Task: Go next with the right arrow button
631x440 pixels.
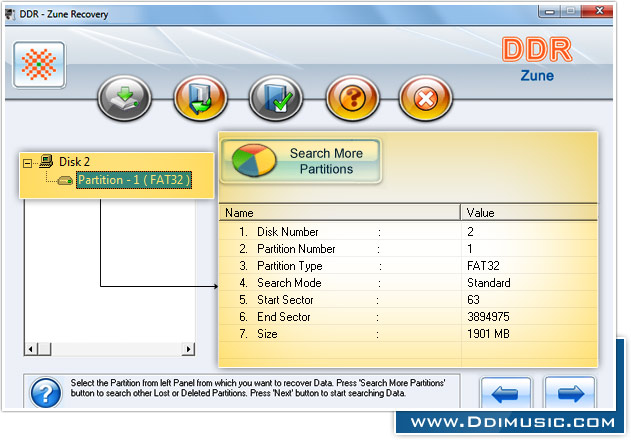Action: coord(570,393)
